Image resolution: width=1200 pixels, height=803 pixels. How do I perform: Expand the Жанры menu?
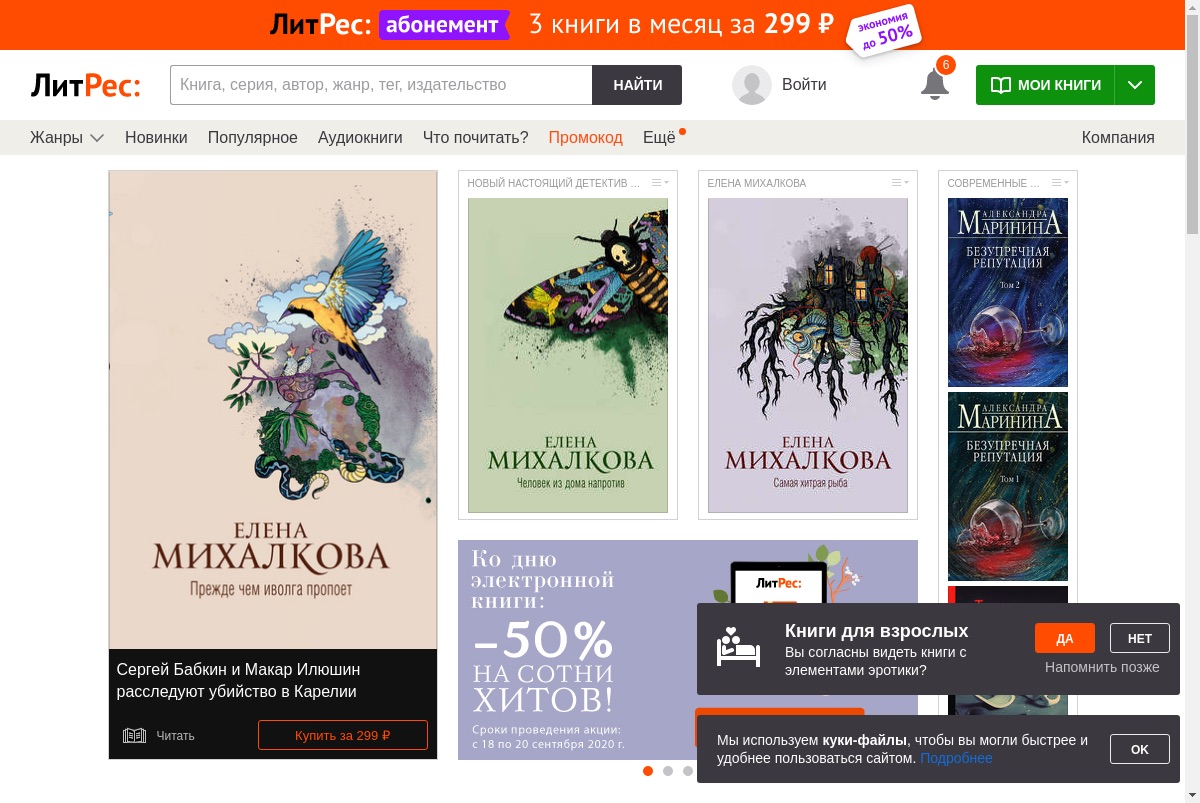point(67,138)
